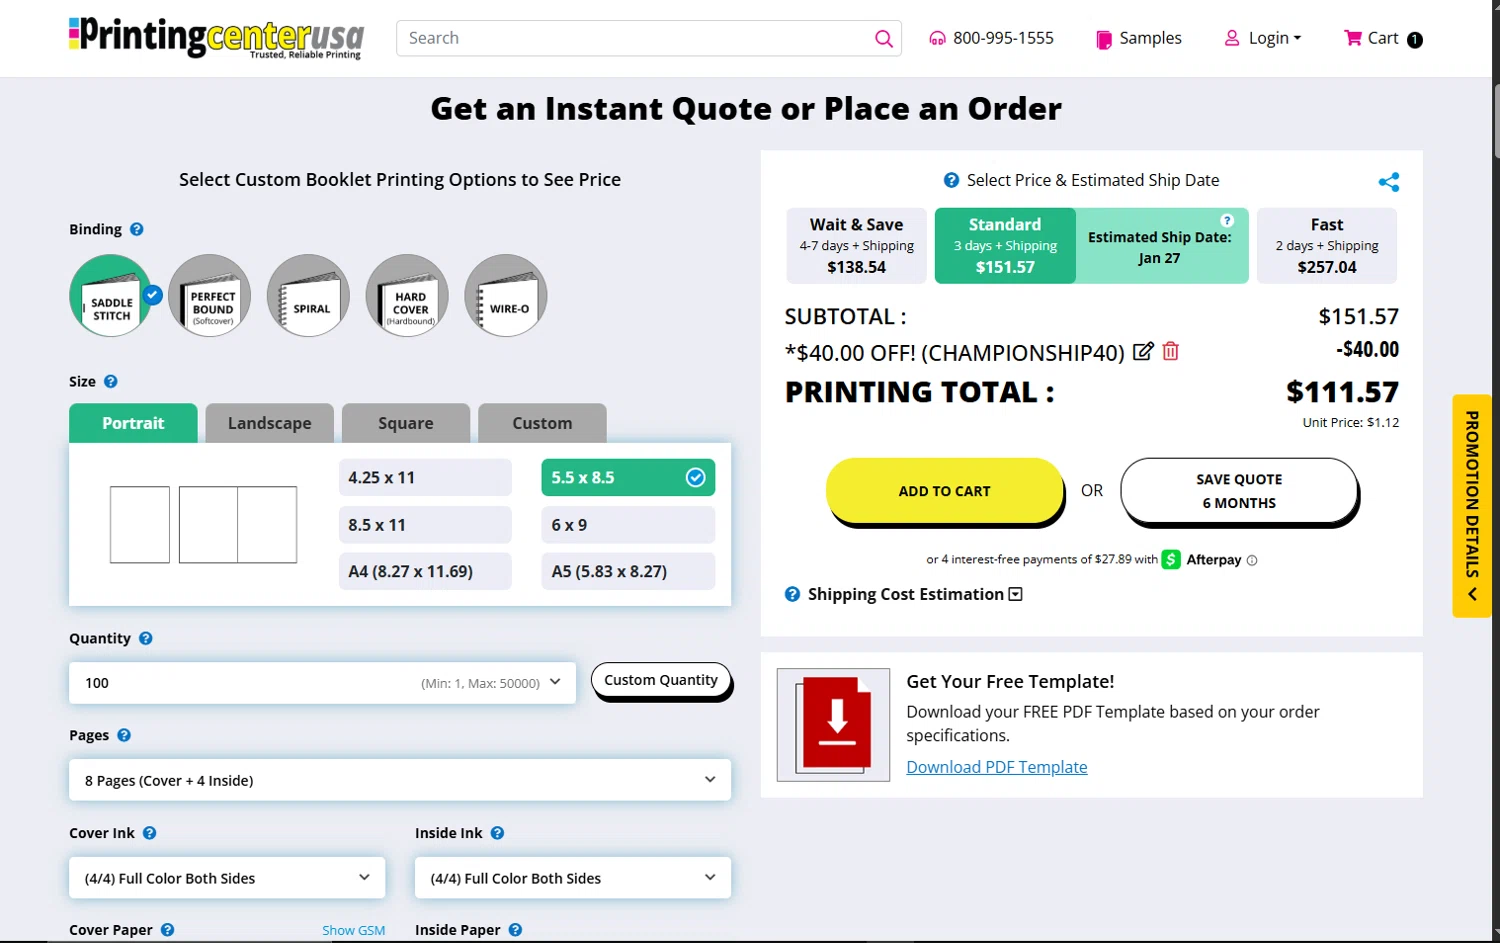Click the Estimated Ship Date help icon
1500x943 pixels.
coord(1227,220)
